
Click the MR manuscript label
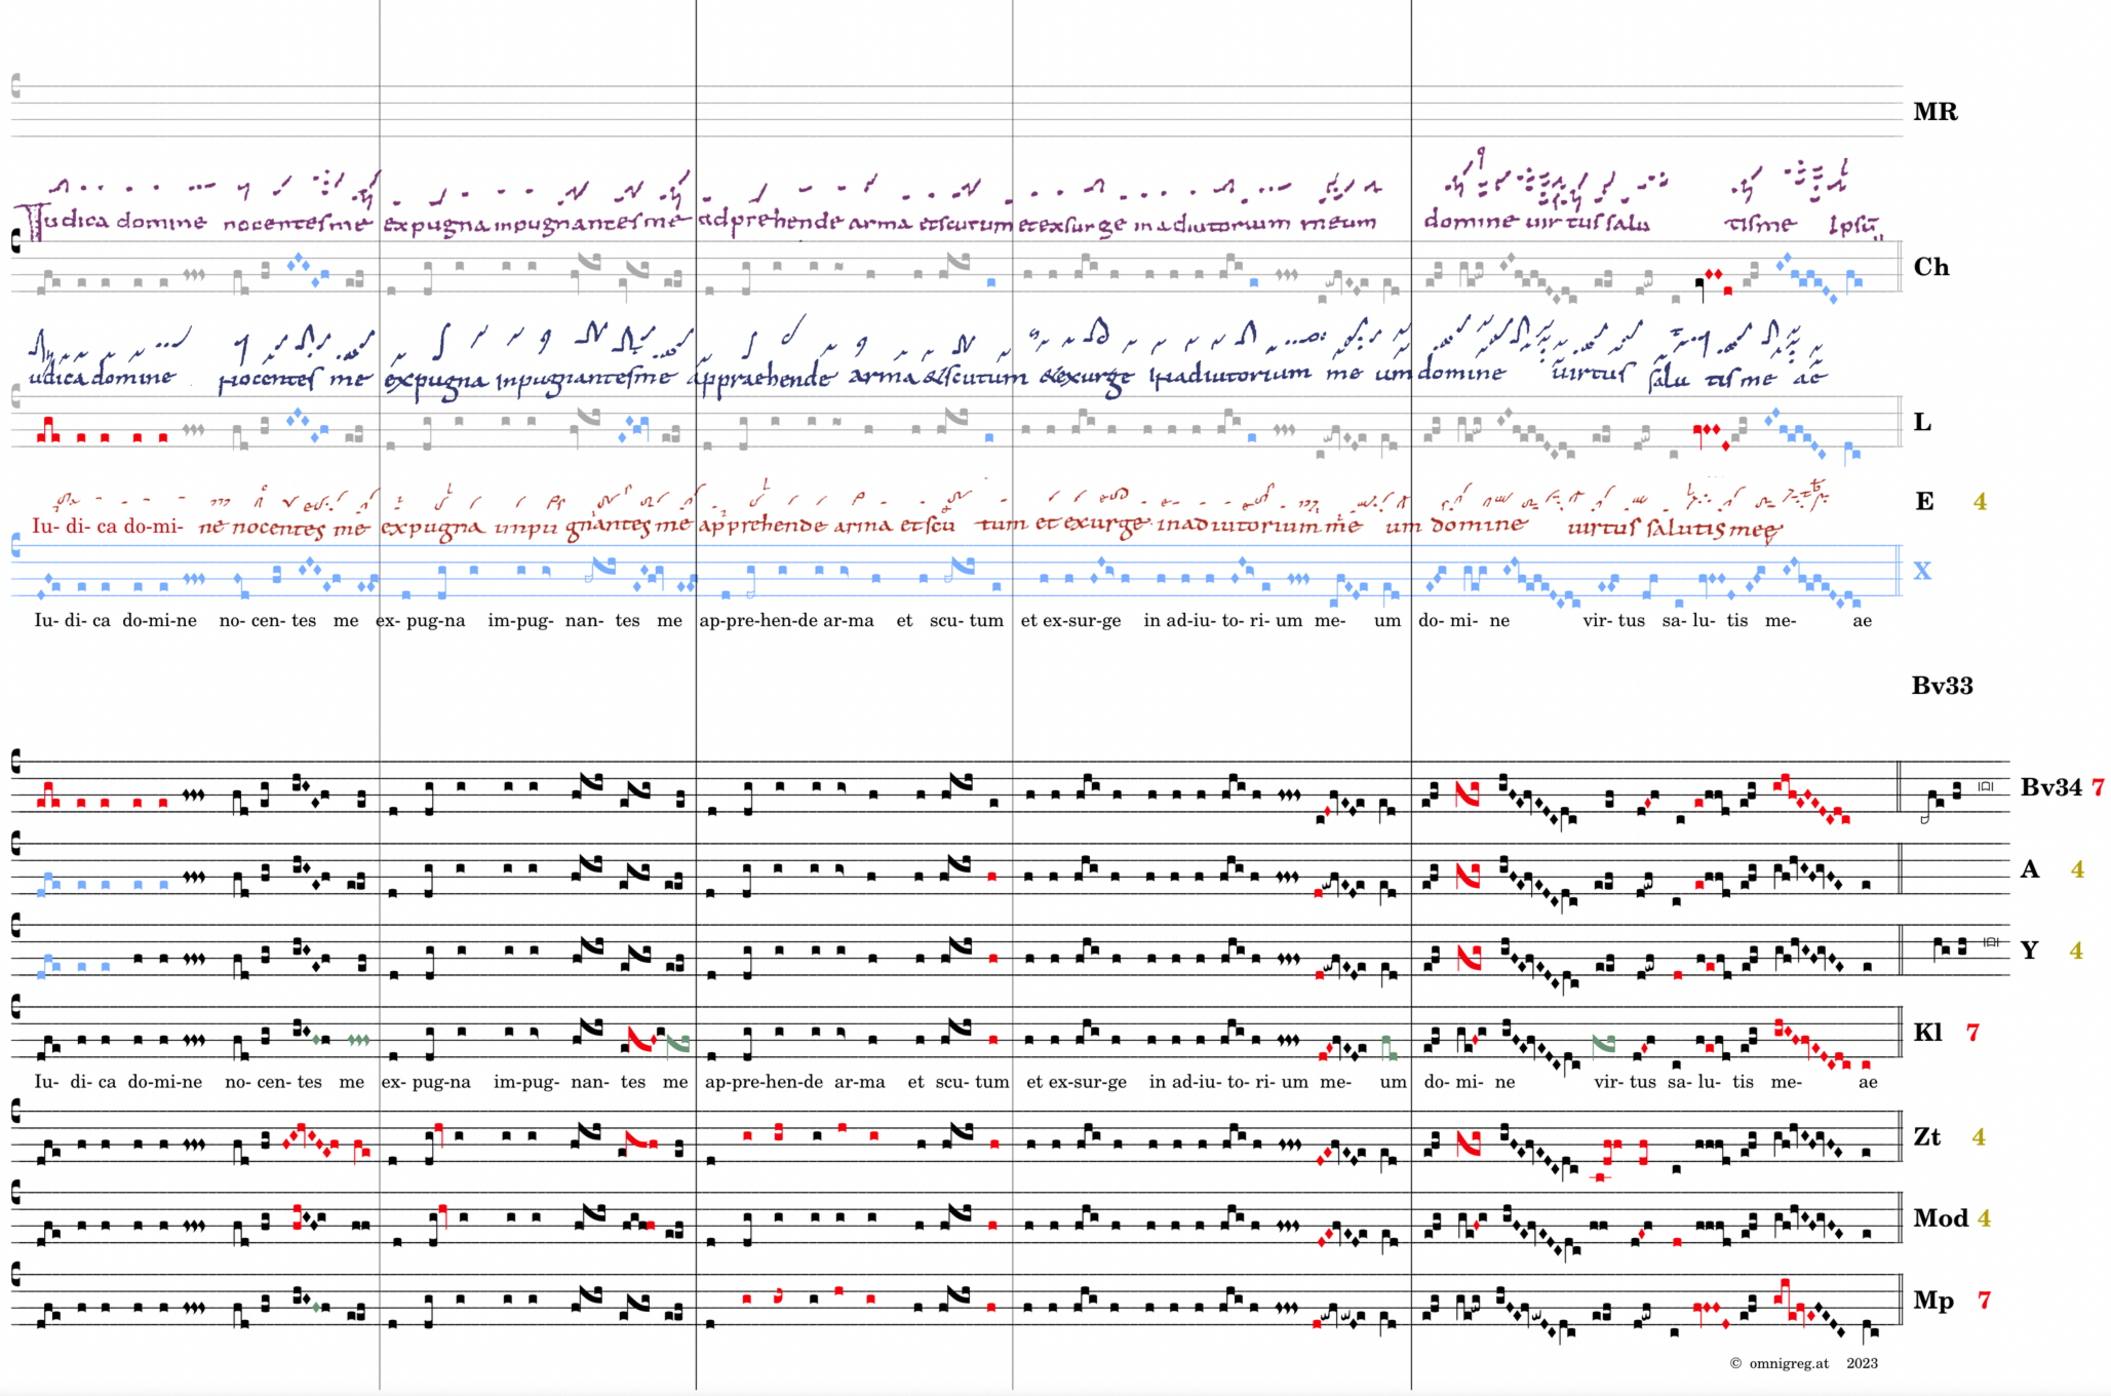coord(1934,112)
